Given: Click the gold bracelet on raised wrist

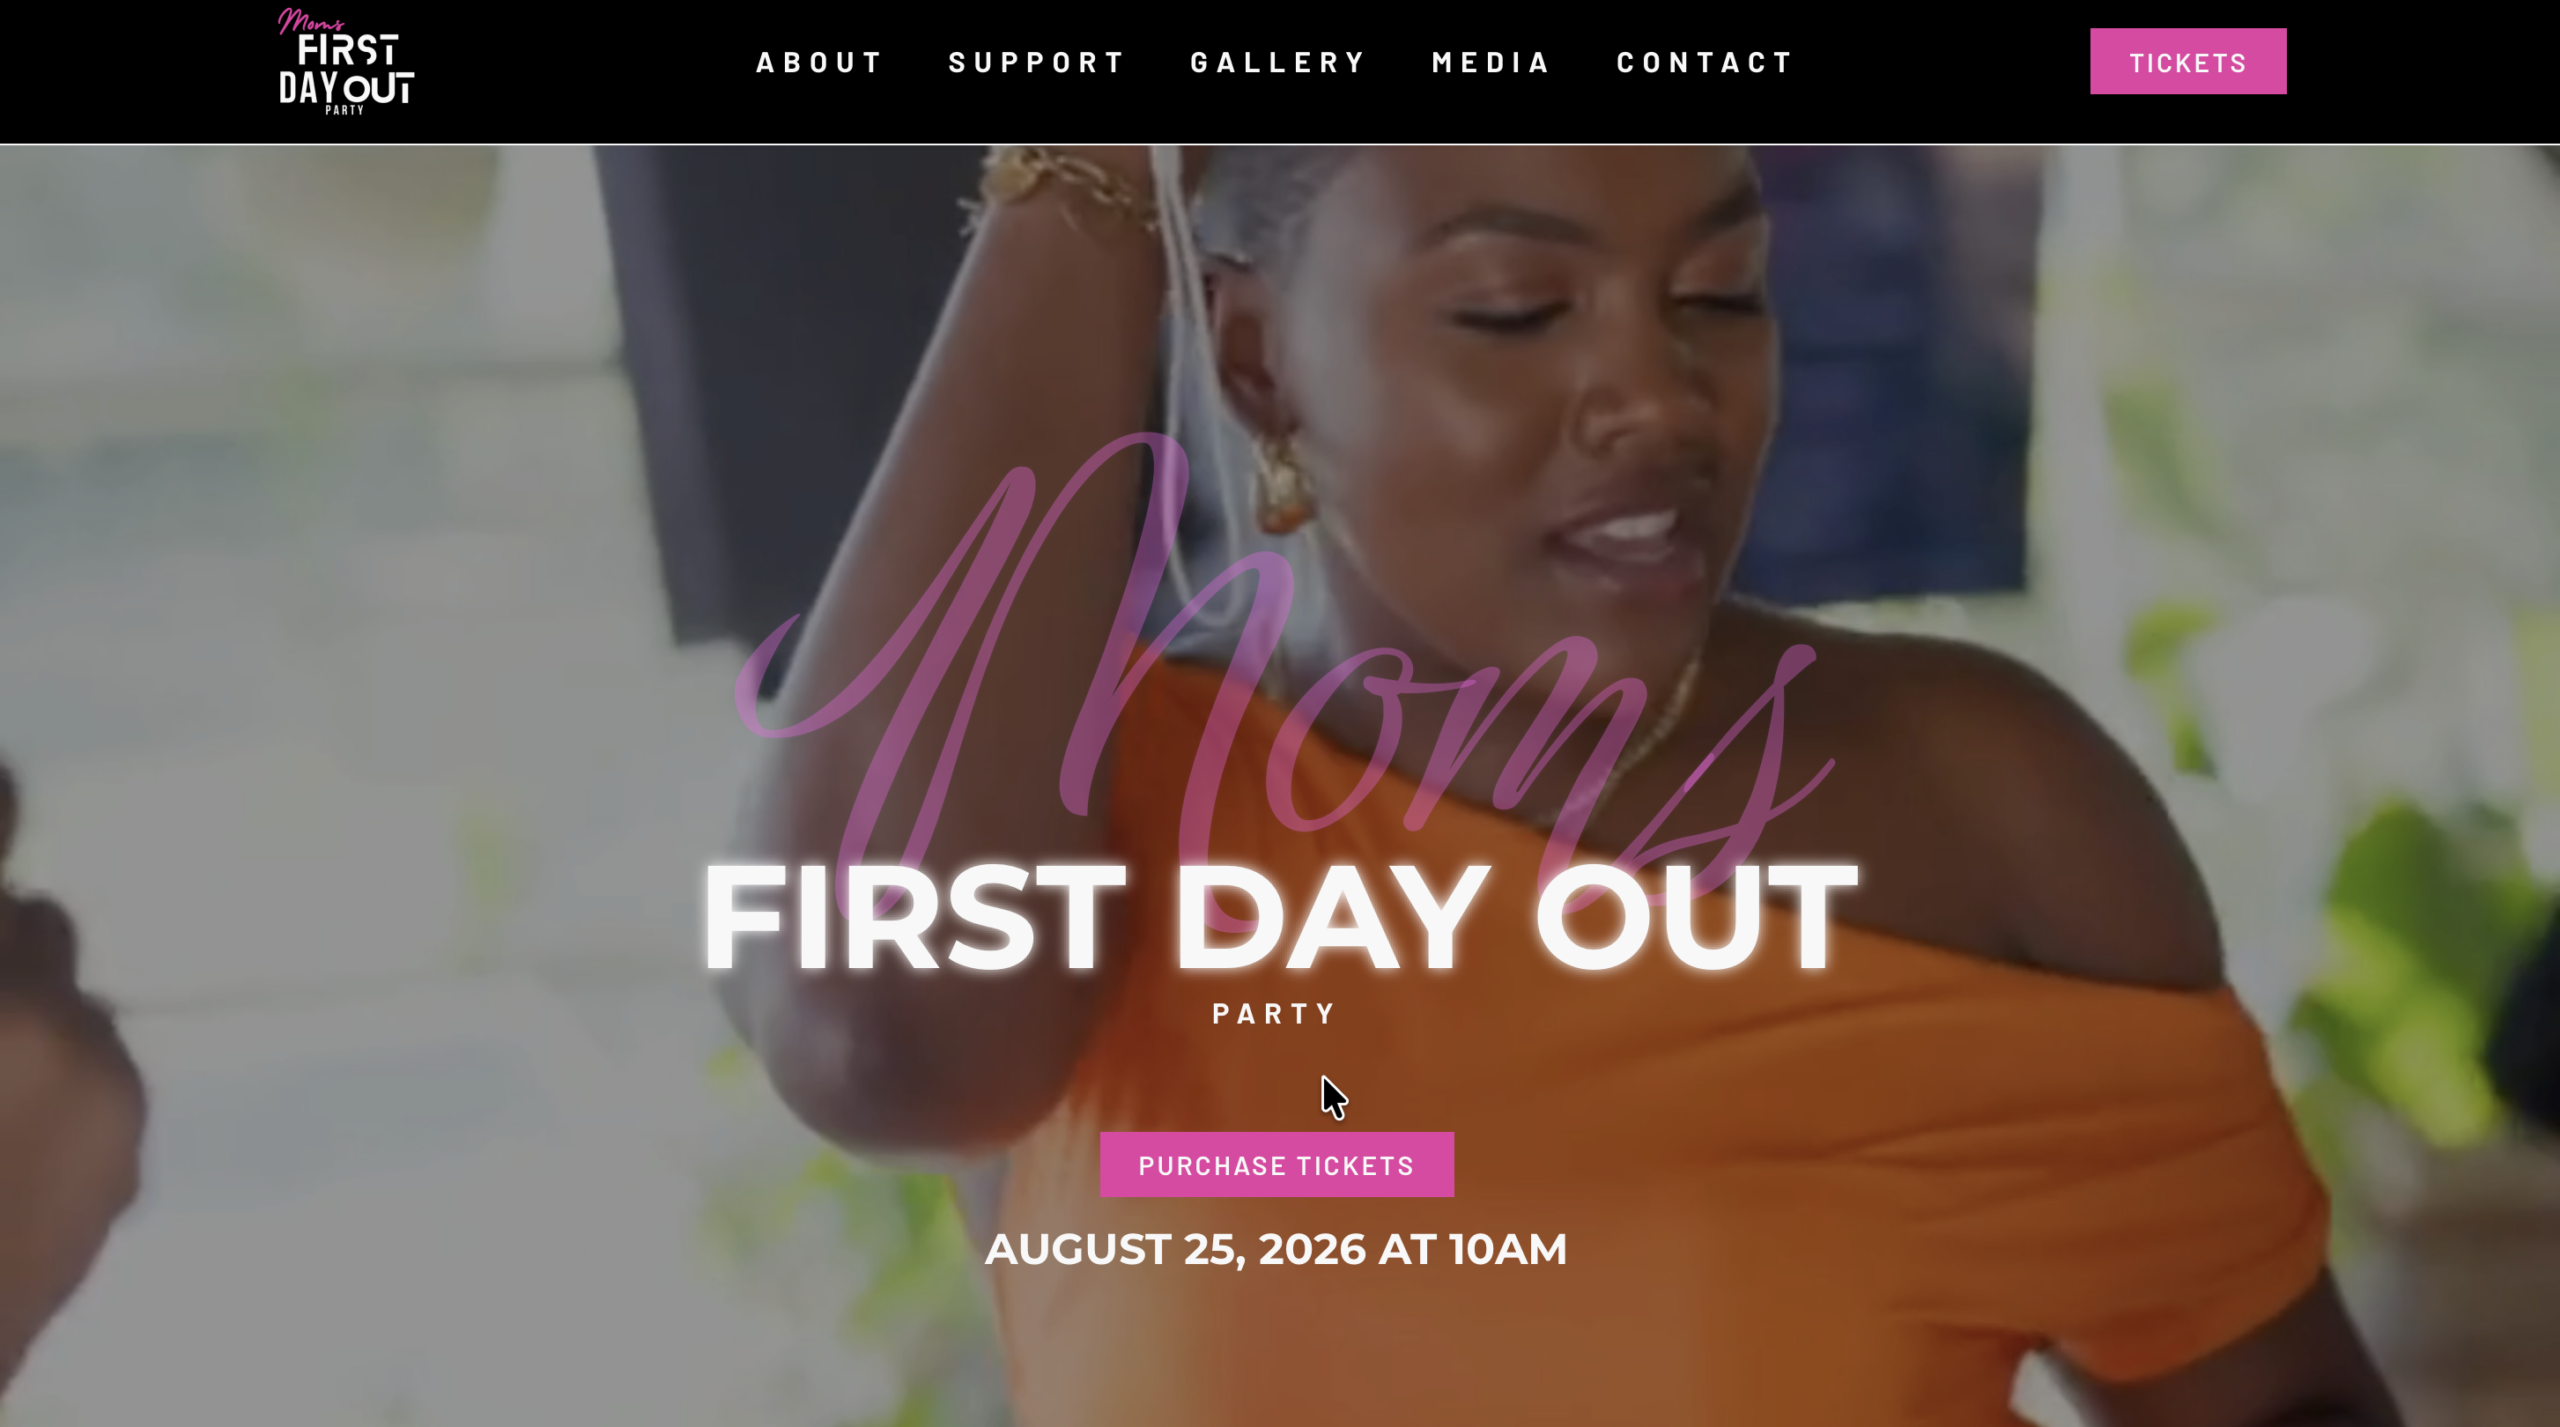Looking at the screenshot, I should click(1060, 185).
